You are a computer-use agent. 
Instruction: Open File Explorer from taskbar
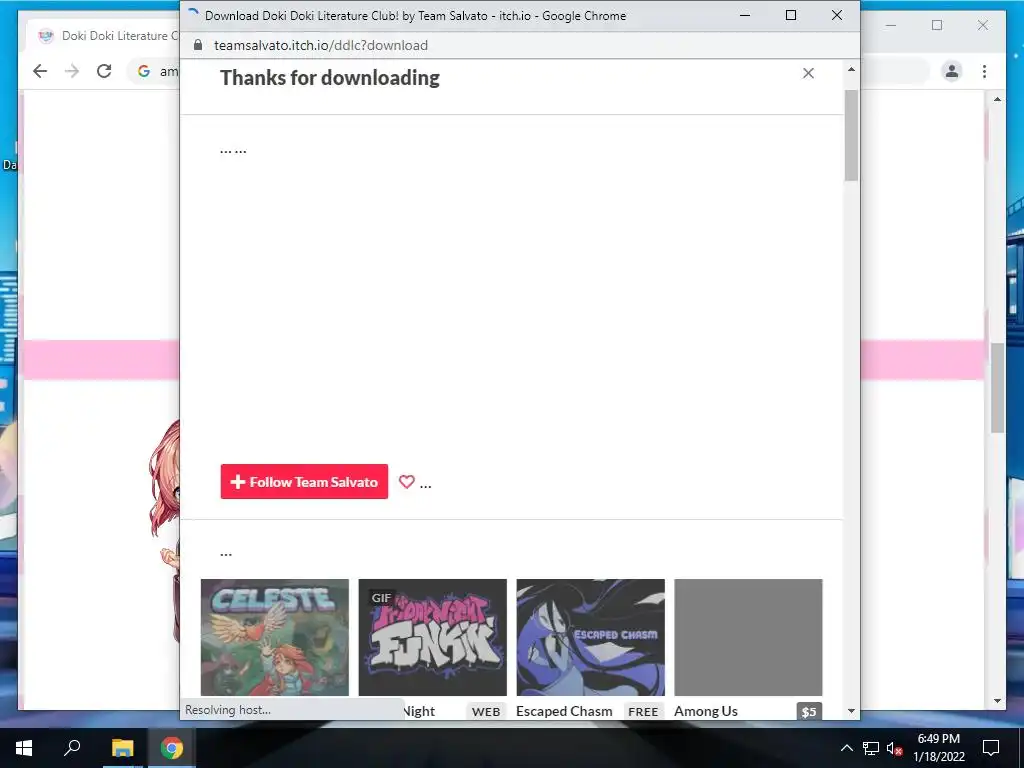click(x=122, y=748)
